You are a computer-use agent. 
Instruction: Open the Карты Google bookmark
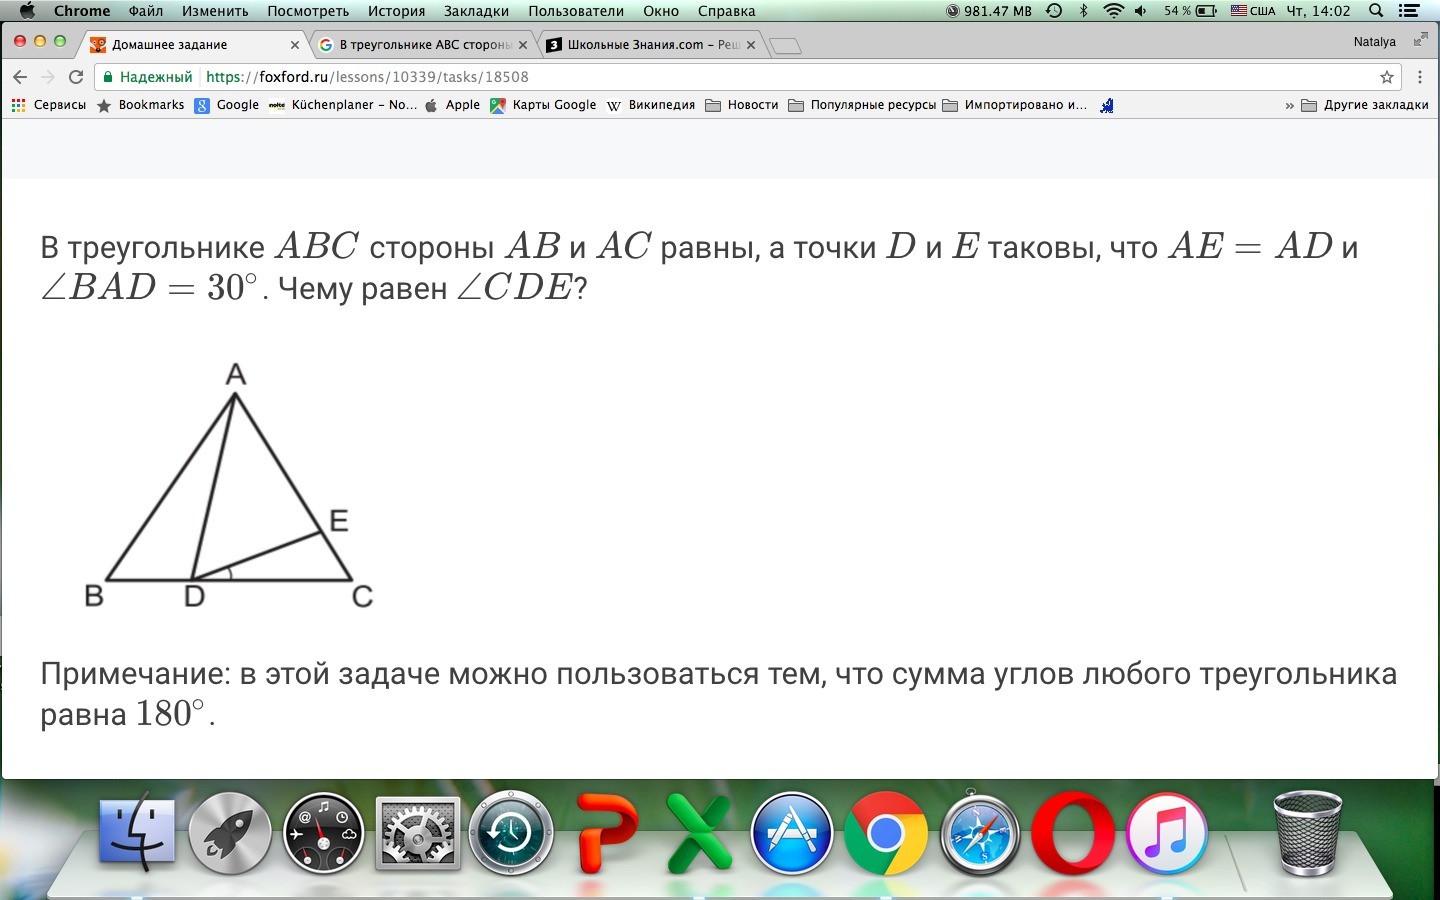543,105
